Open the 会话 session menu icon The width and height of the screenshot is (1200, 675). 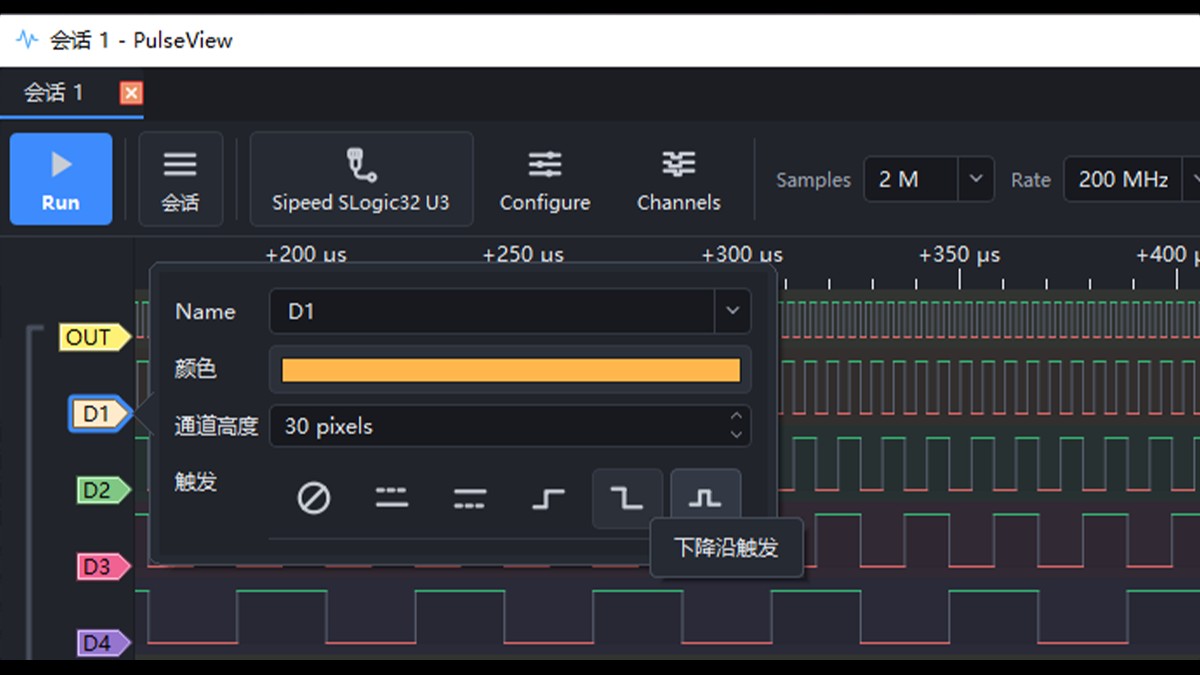click(180, 179)
